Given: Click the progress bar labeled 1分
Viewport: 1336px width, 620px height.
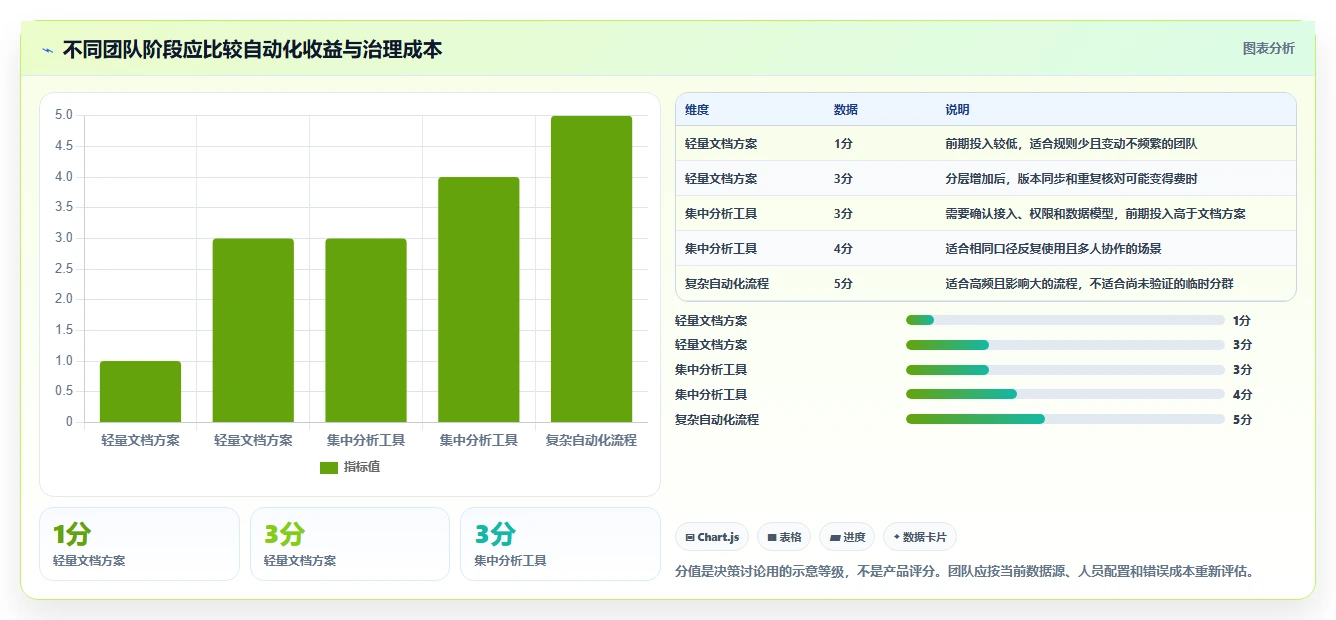Looking at the screenshot, I should point(1065,320).
